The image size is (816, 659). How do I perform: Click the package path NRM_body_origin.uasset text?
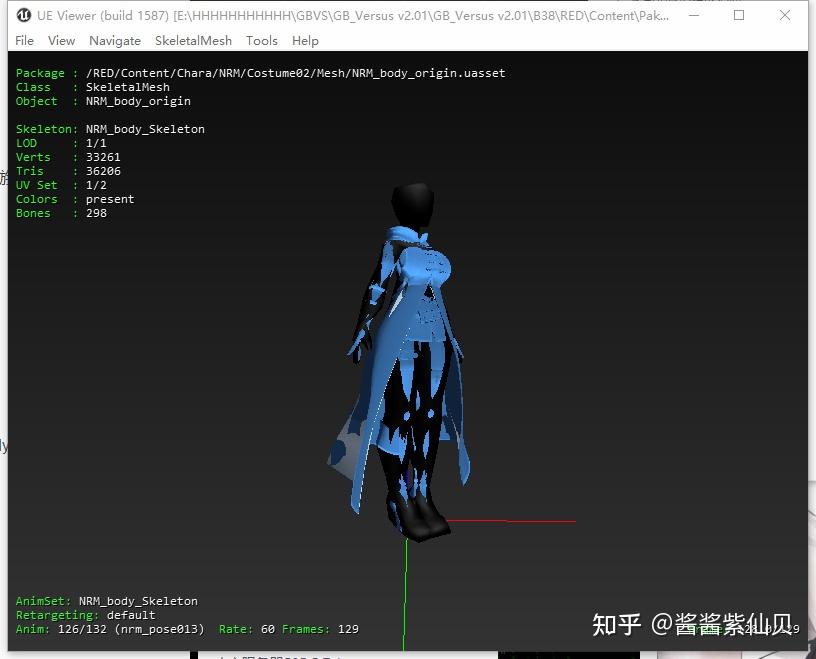(x=296, y=73)
